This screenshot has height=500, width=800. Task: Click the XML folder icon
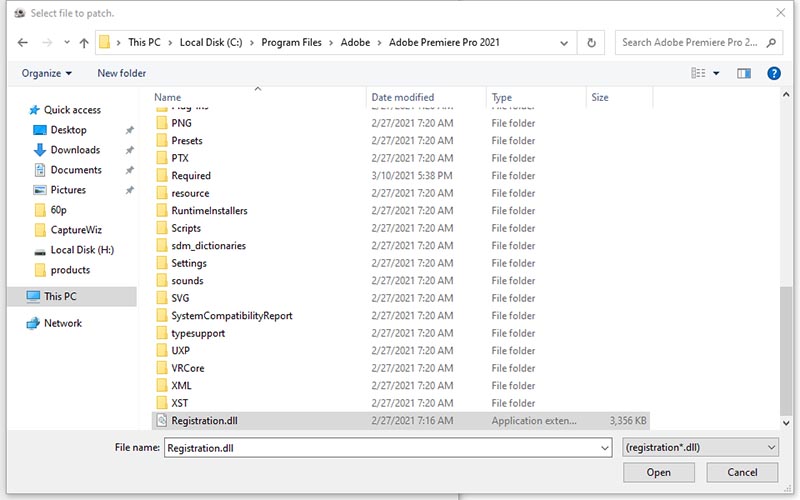coord(162,385)
